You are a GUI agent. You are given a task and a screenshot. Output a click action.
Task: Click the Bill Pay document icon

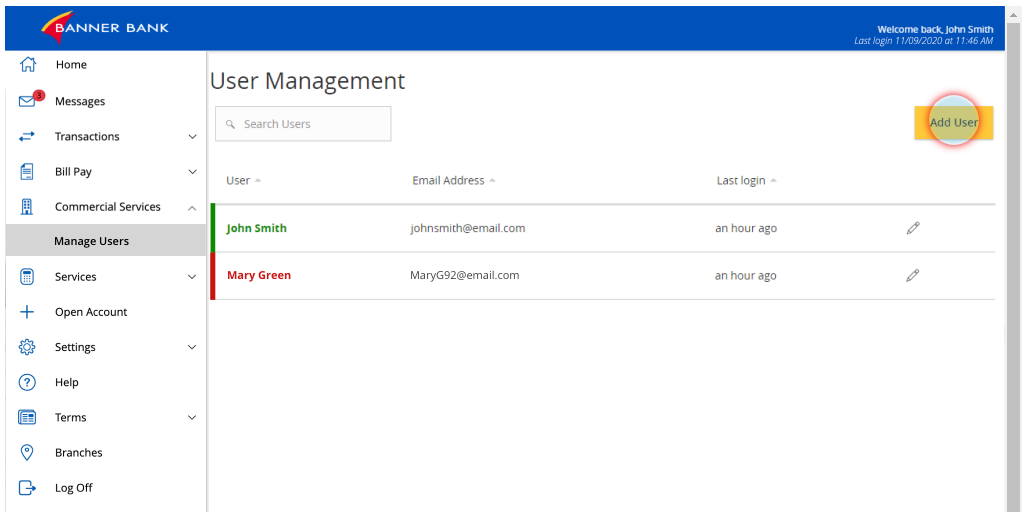click(27, 172)
